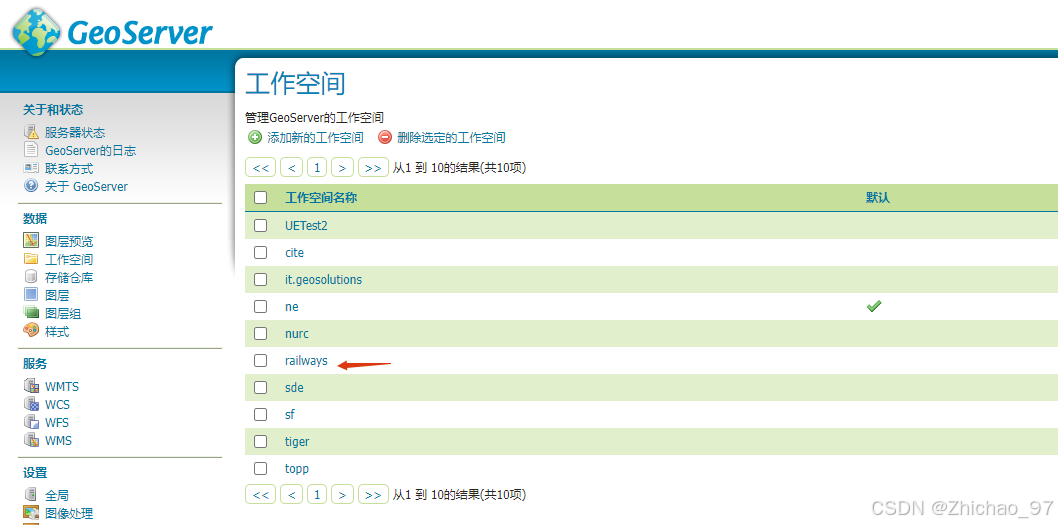Sort by 工作空间名称 column header
The width and height of the screenshot is (1058, 525).
click(x=321, y=198)
